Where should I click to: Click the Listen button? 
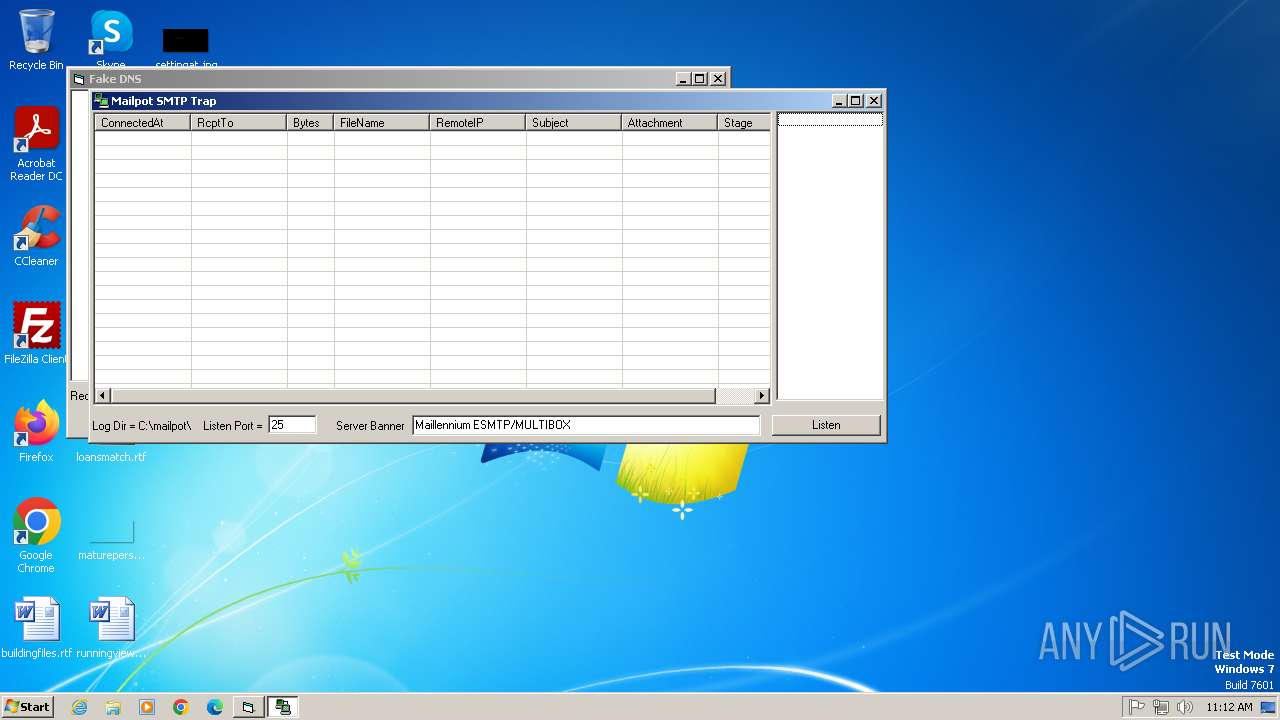[x=826, y=425]
